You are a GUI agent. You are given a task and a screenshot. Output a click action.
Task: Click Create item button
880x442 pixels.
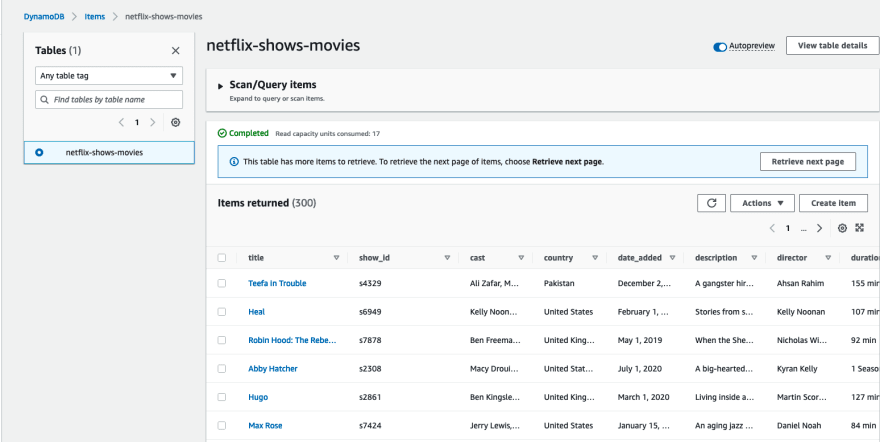833,203
